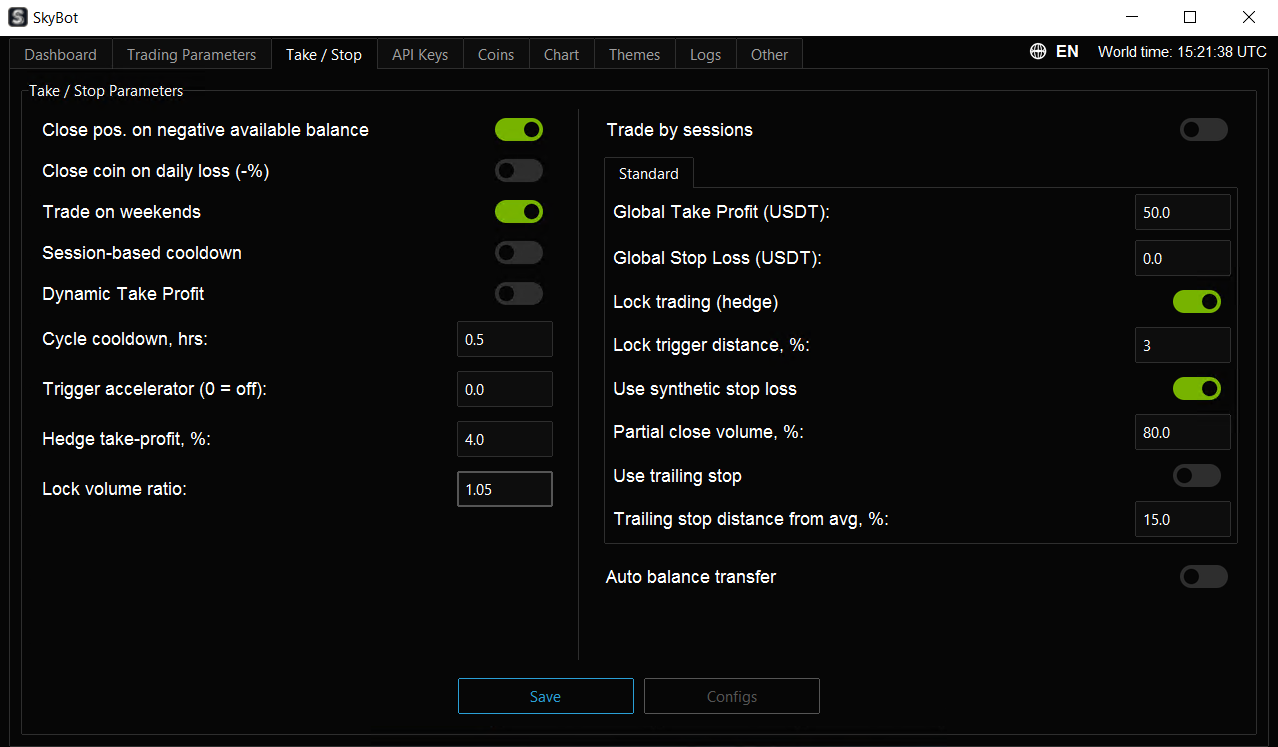This screenshot has height=747, width=1278.
Task: Open the Configs button
Action: click(x=732, y=696)
